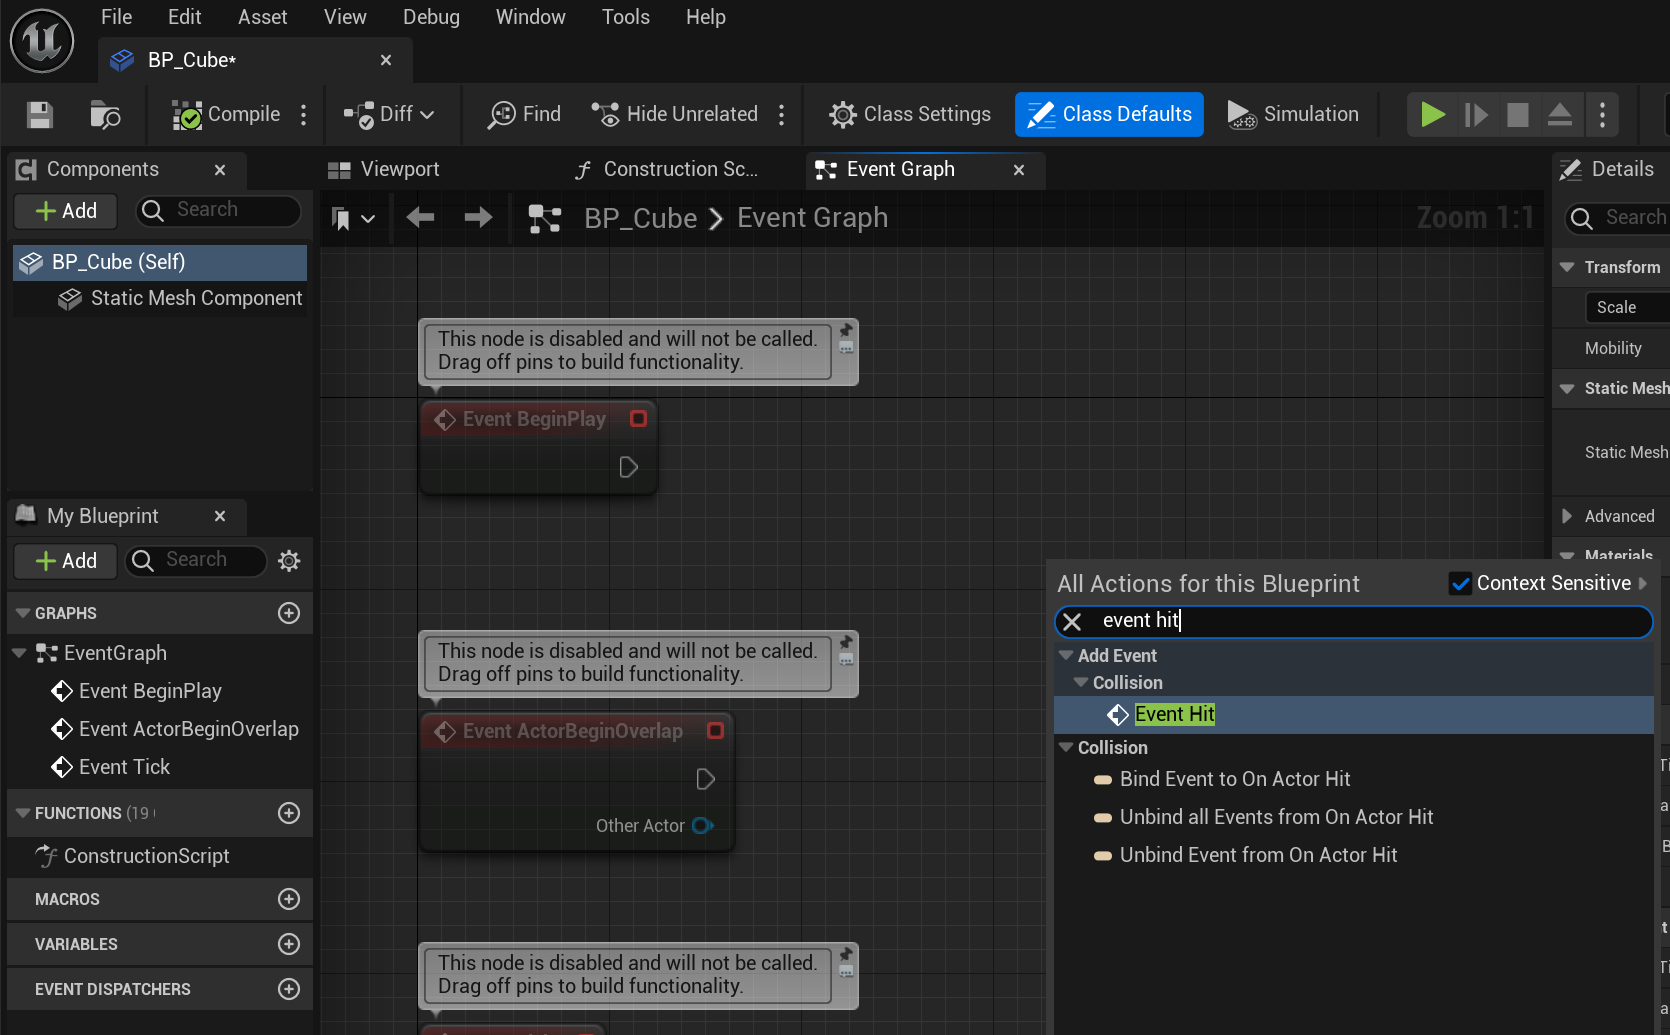This screenshot has width=1670, height=1035.
Task: Open Simulation mode
Action: click(1293, 115)
